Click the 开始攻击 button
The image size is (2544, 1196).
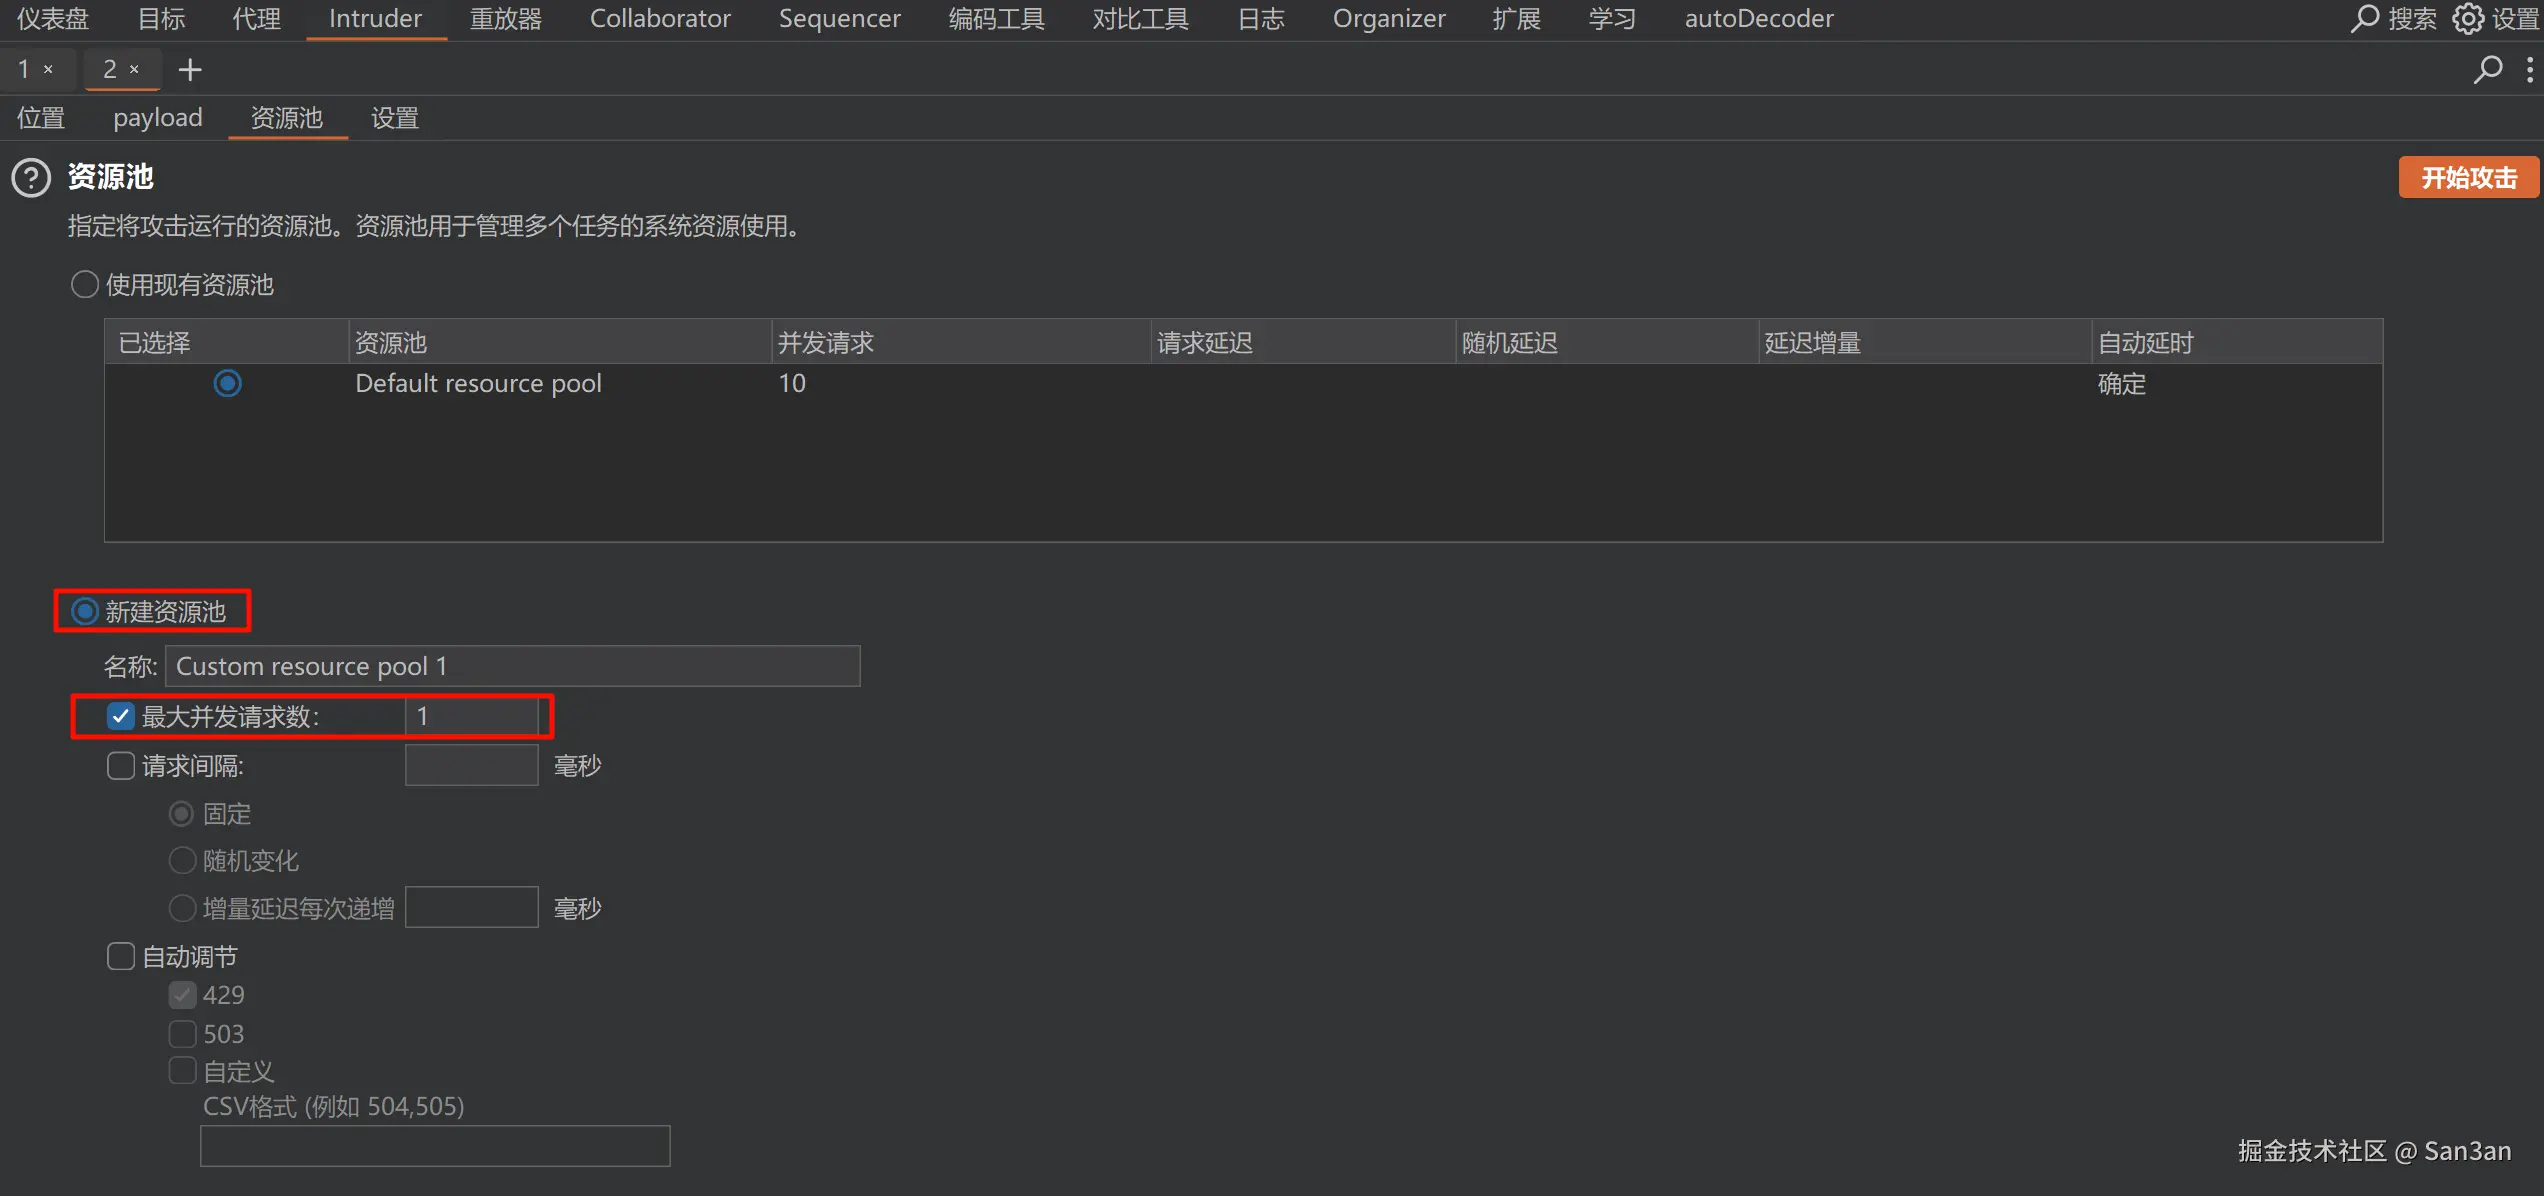(2468, 178)
